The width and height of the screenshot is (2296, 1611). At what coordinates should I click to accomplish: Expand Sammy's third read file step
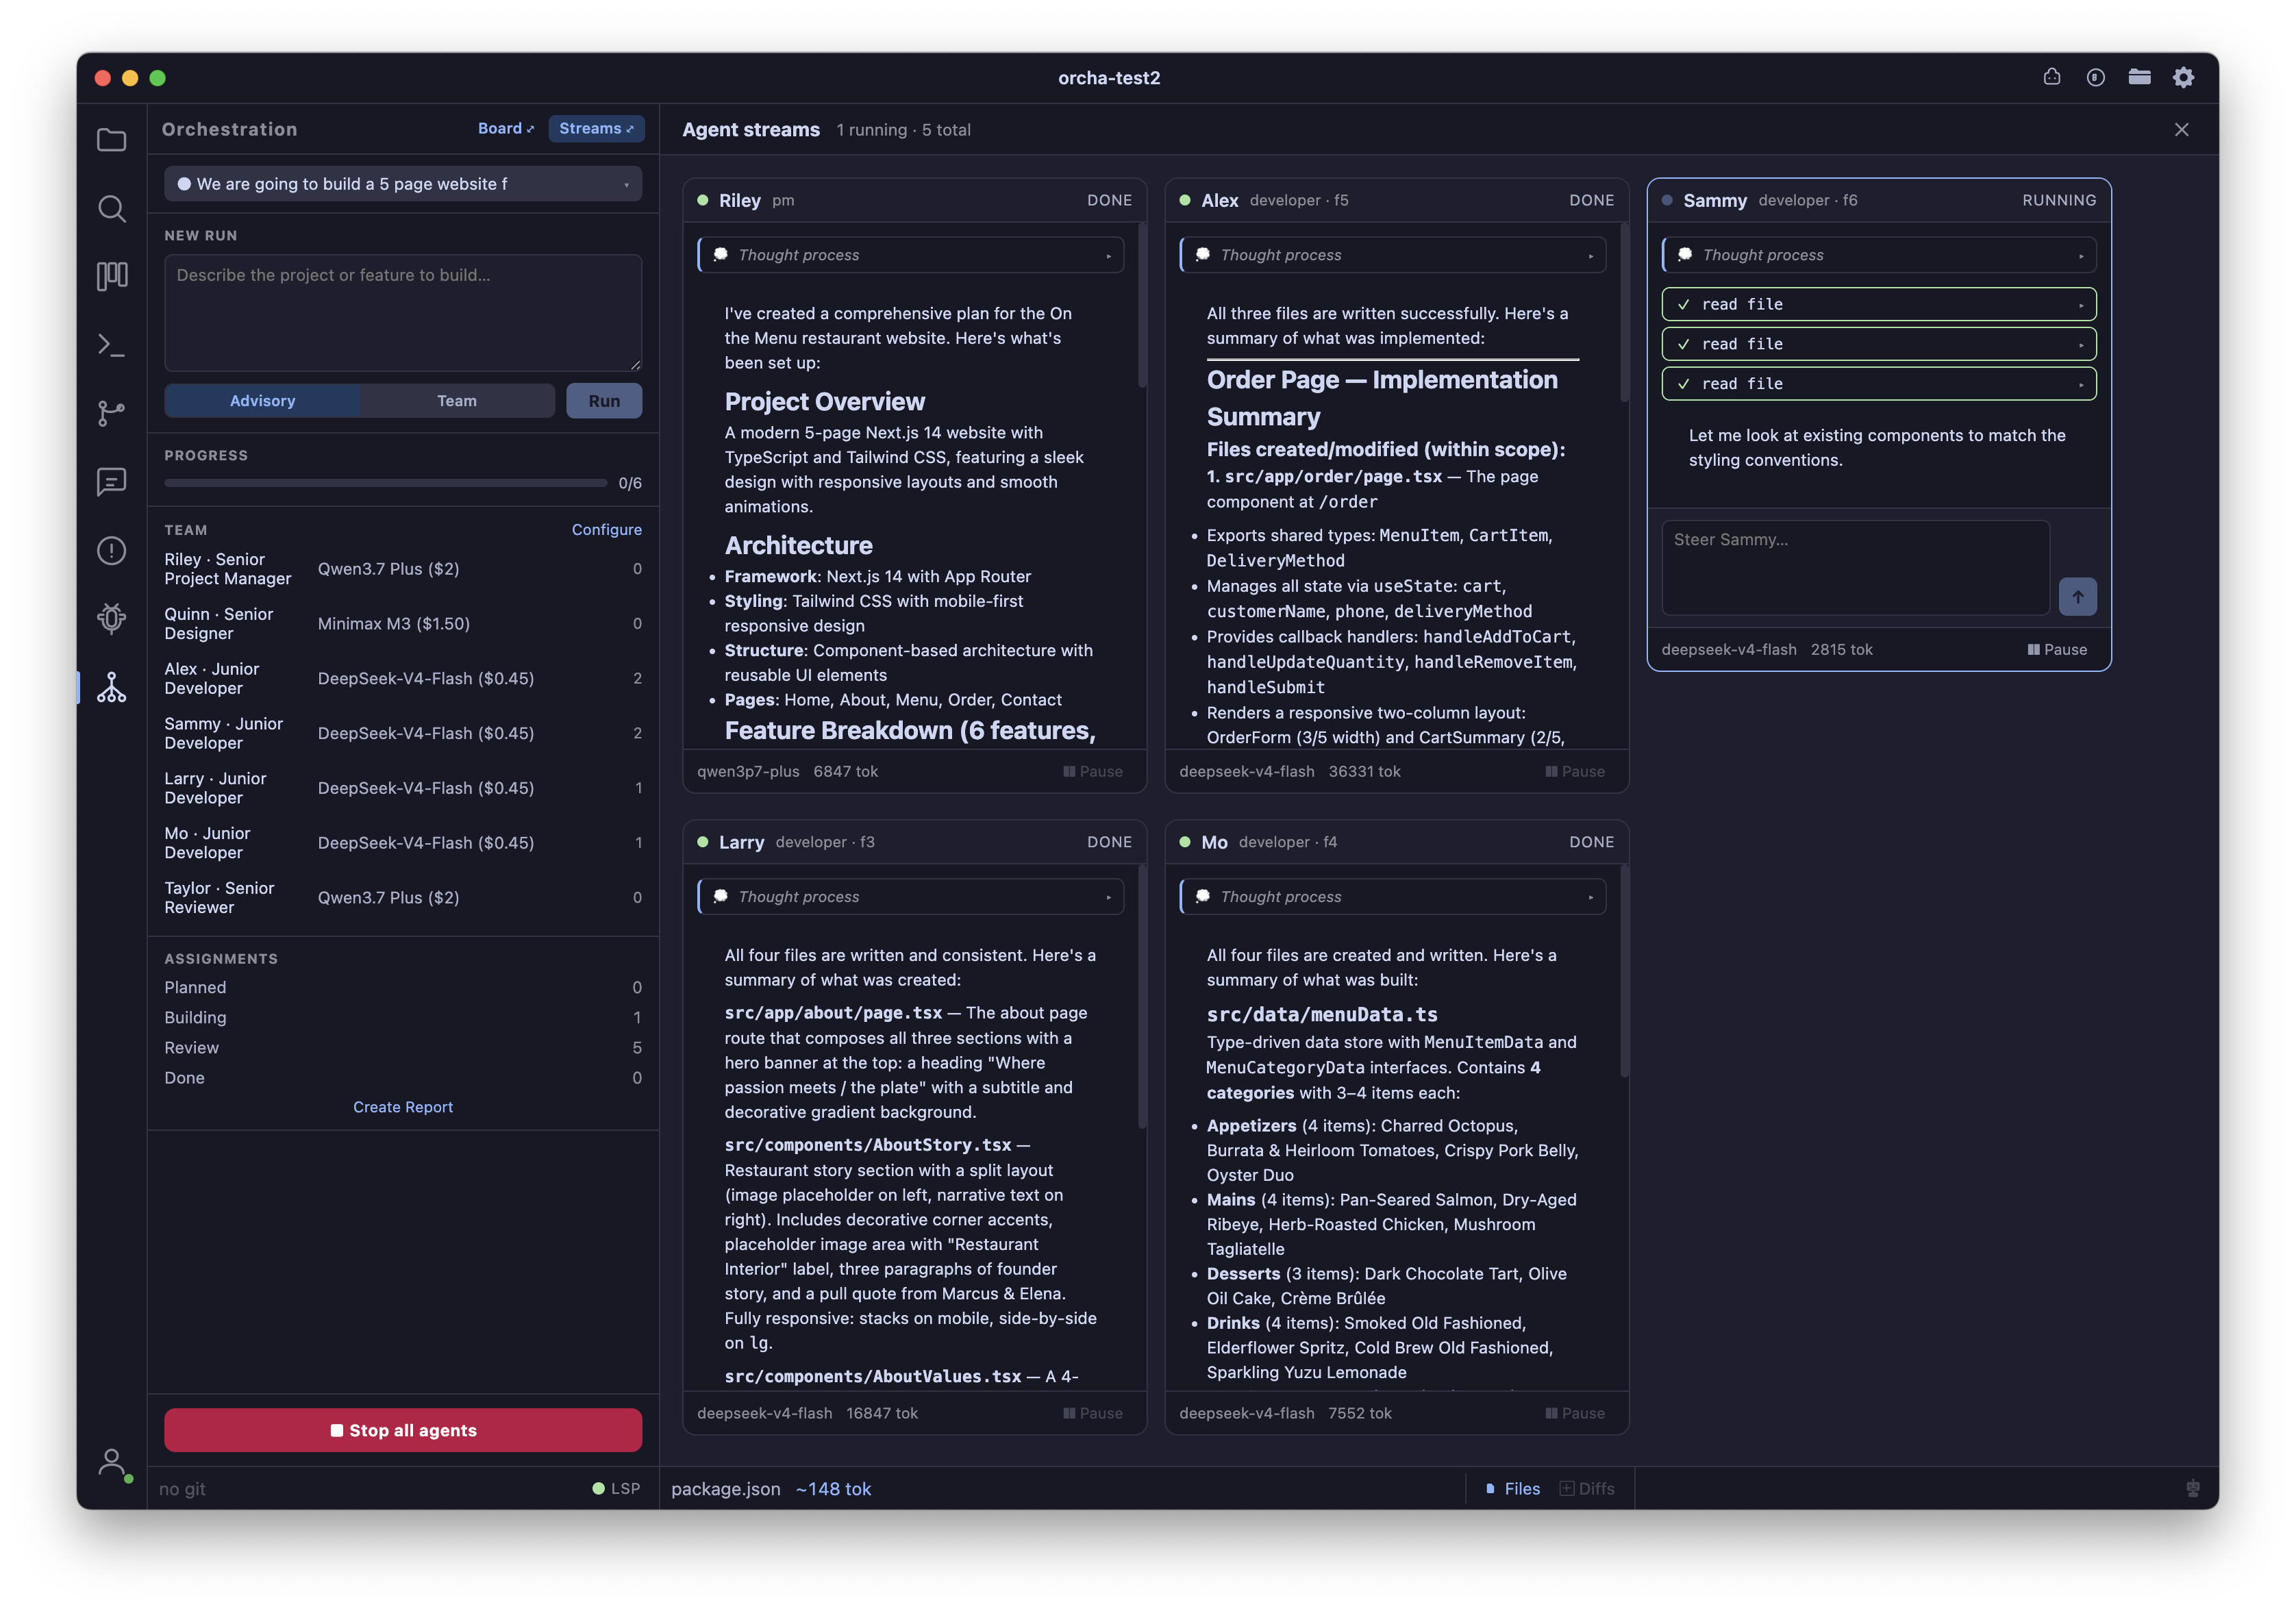point(1879,384)
